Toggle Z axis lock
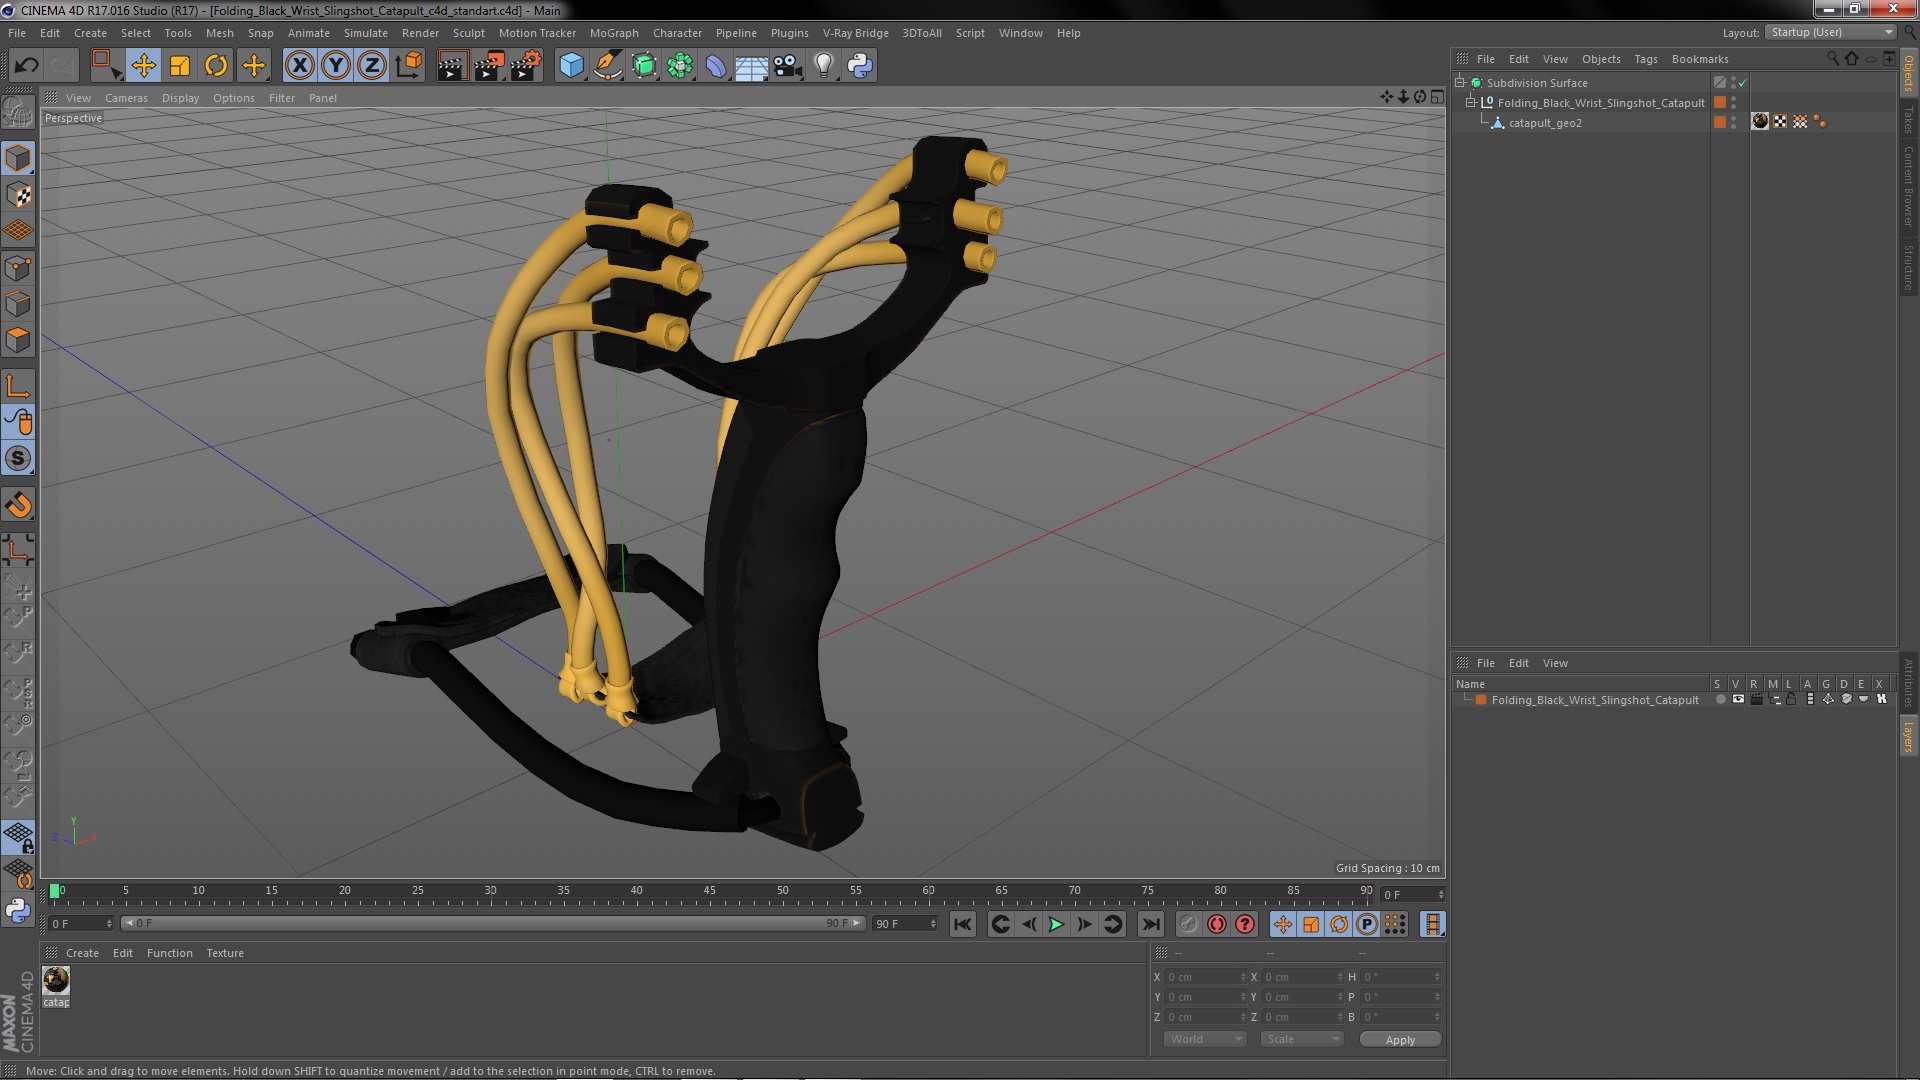This screenshot has height=1080, width=1920. click(x=372, y=66)
